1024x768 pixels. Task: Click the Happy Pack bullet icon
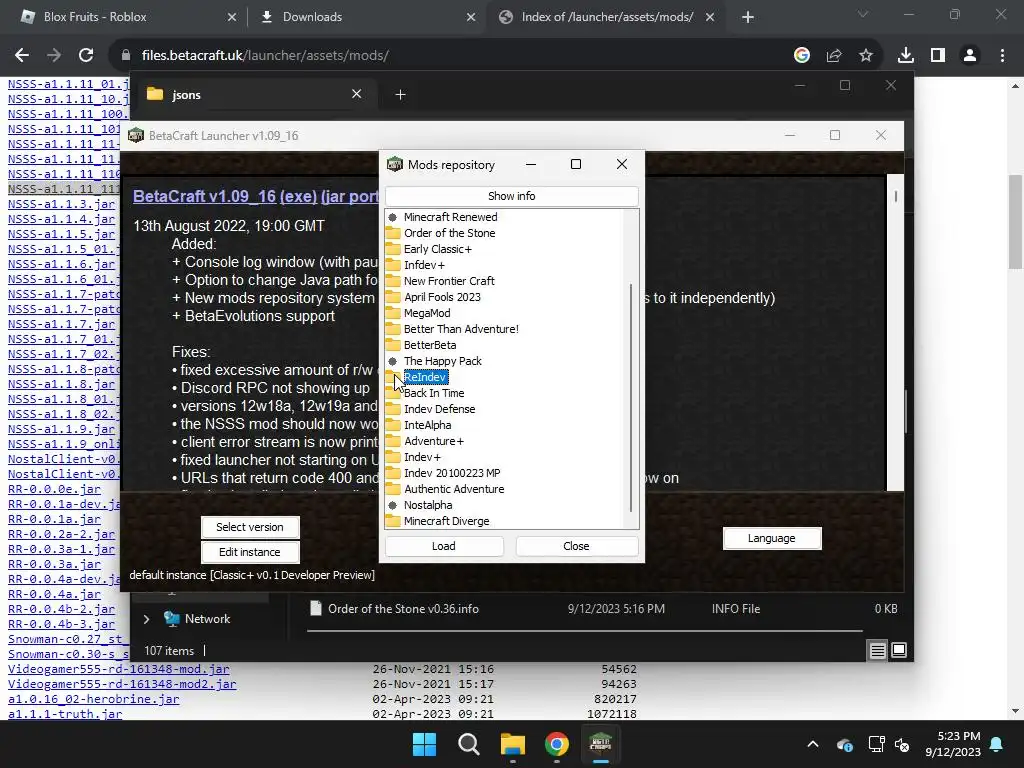coord(392,361)
